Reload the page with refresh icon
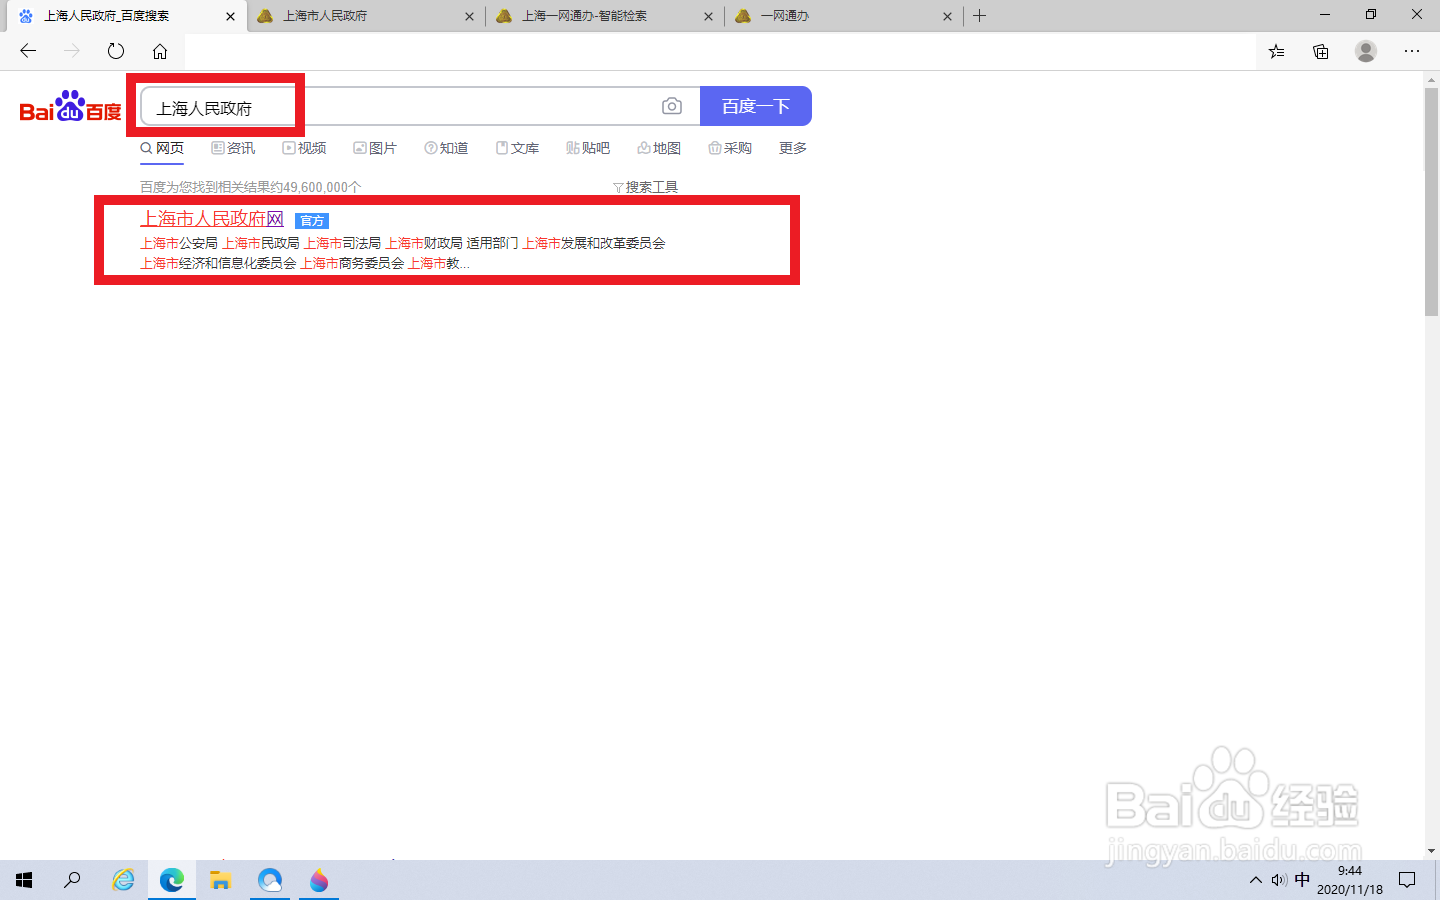Image resolution: width=1440 pixels, height=900 pixels. pyautogui.click(x=116, y=51)
